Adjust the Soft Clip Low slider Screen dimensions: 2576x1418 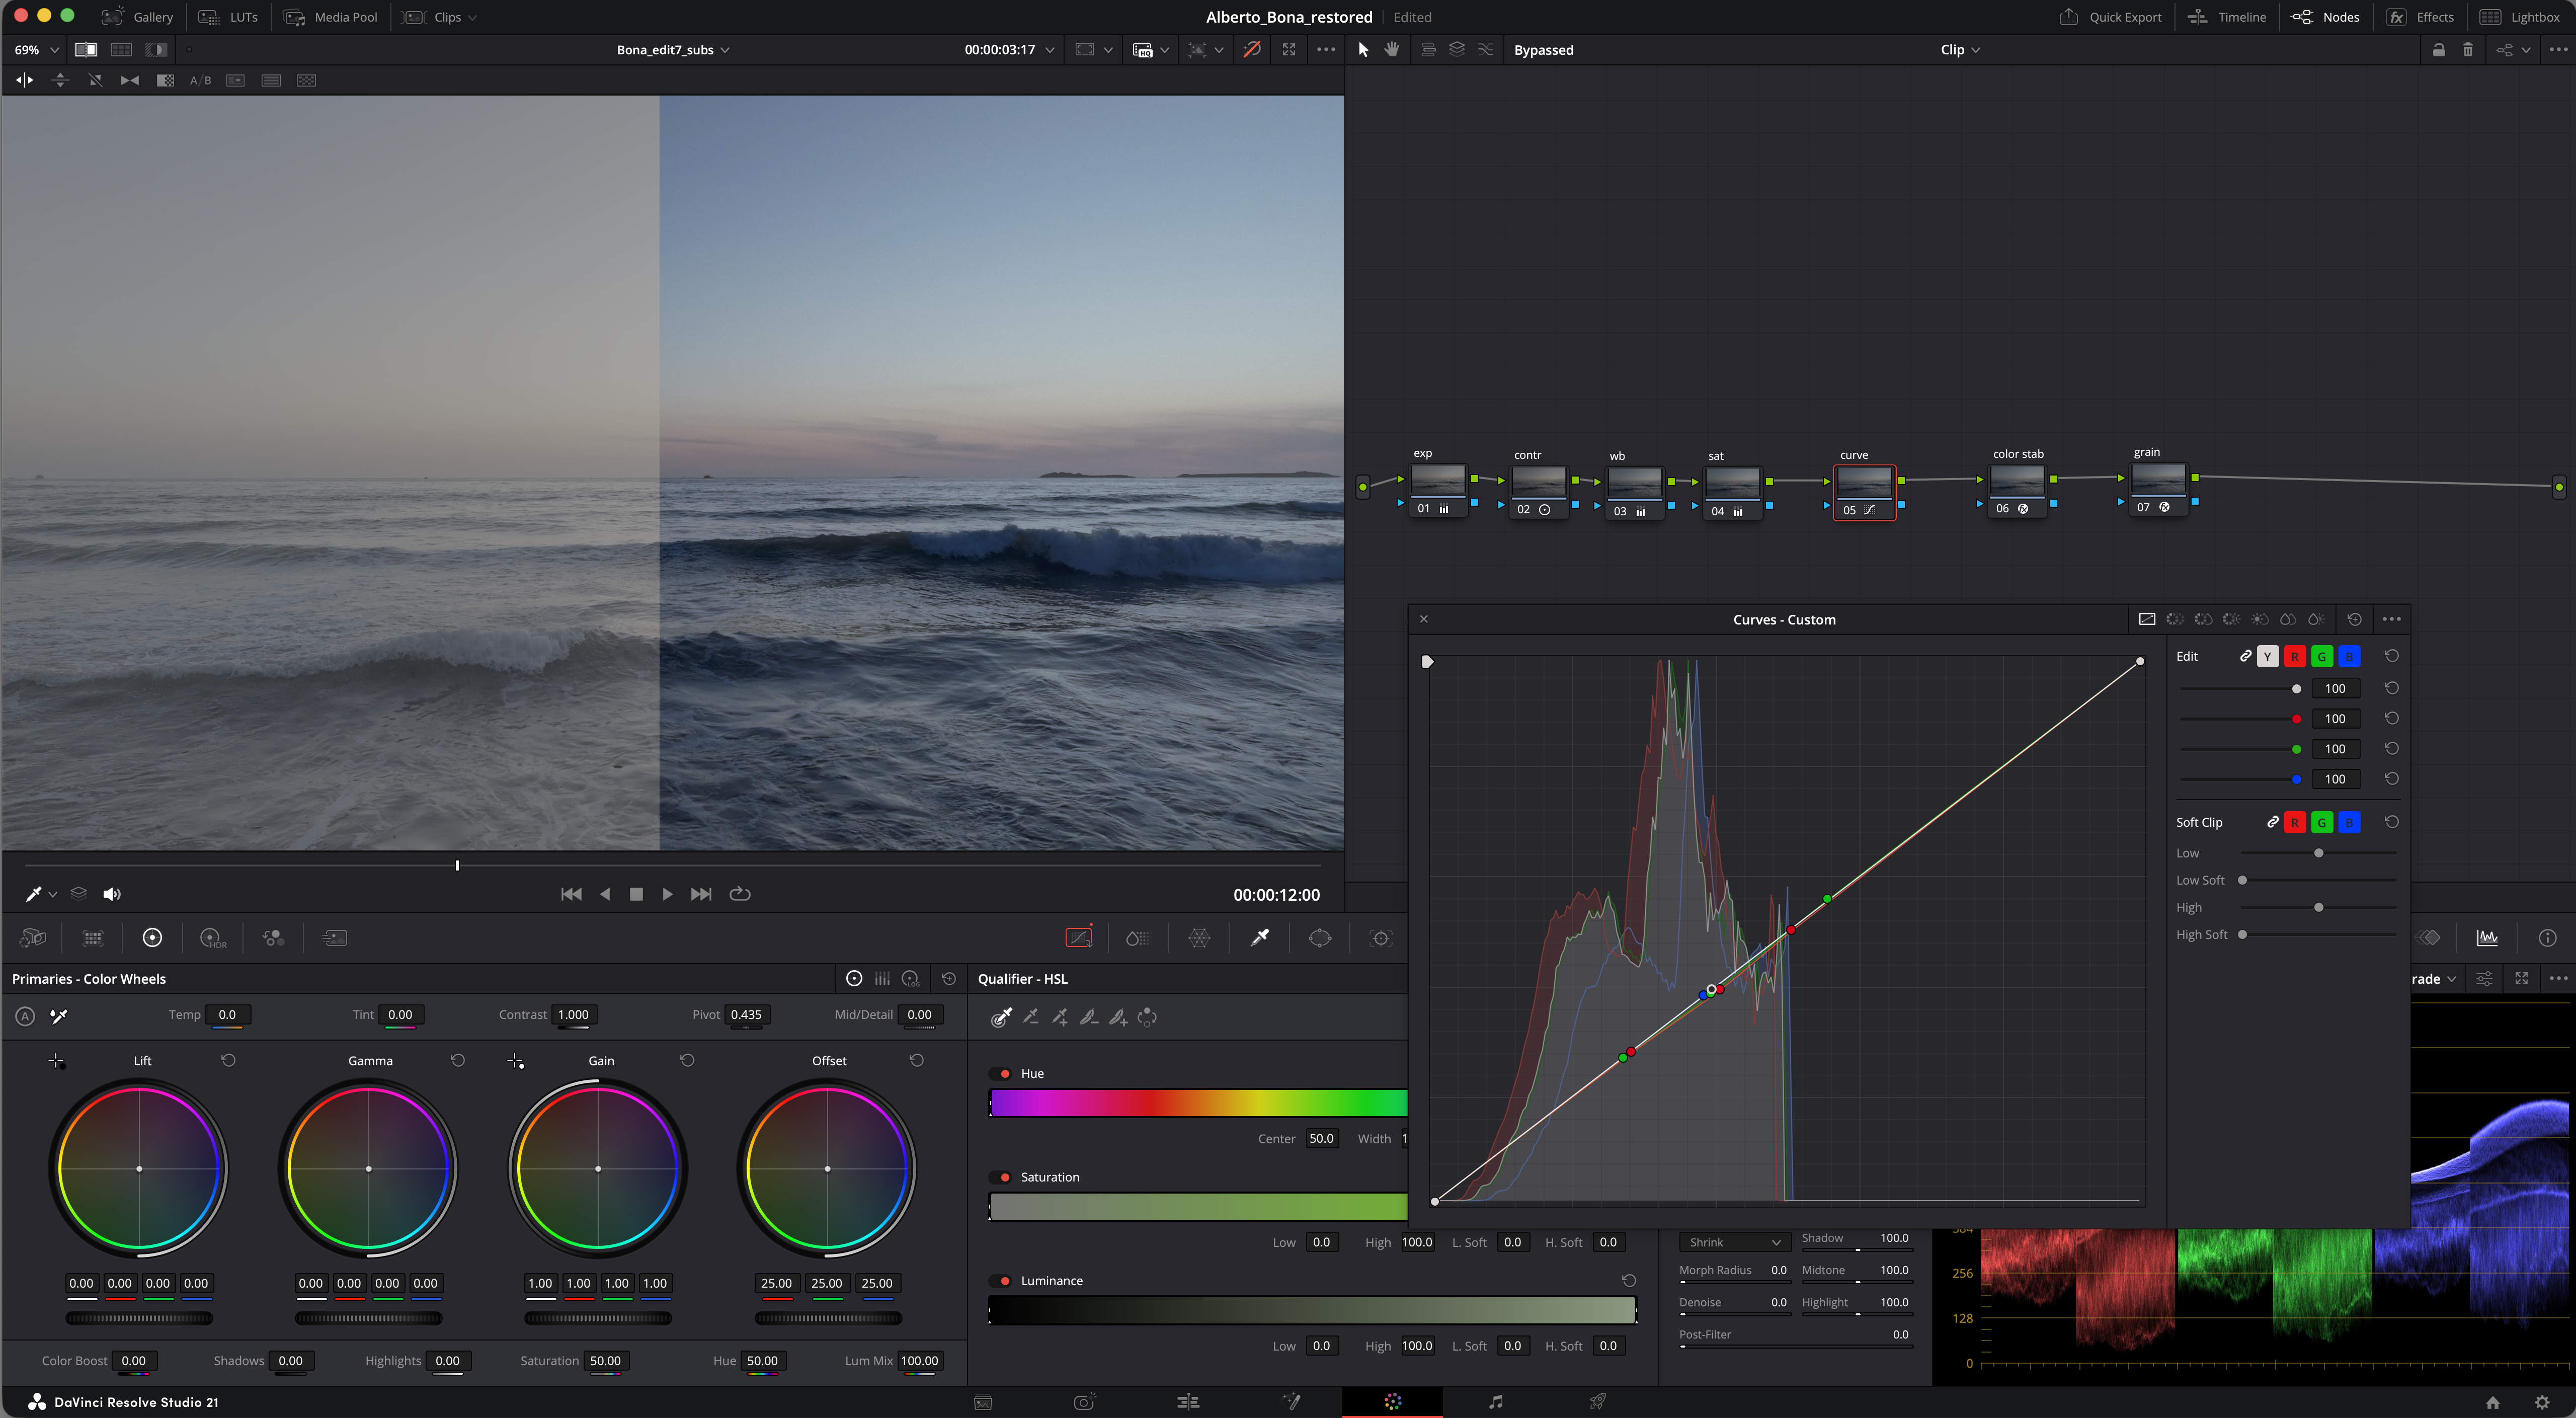[2318, 854]
